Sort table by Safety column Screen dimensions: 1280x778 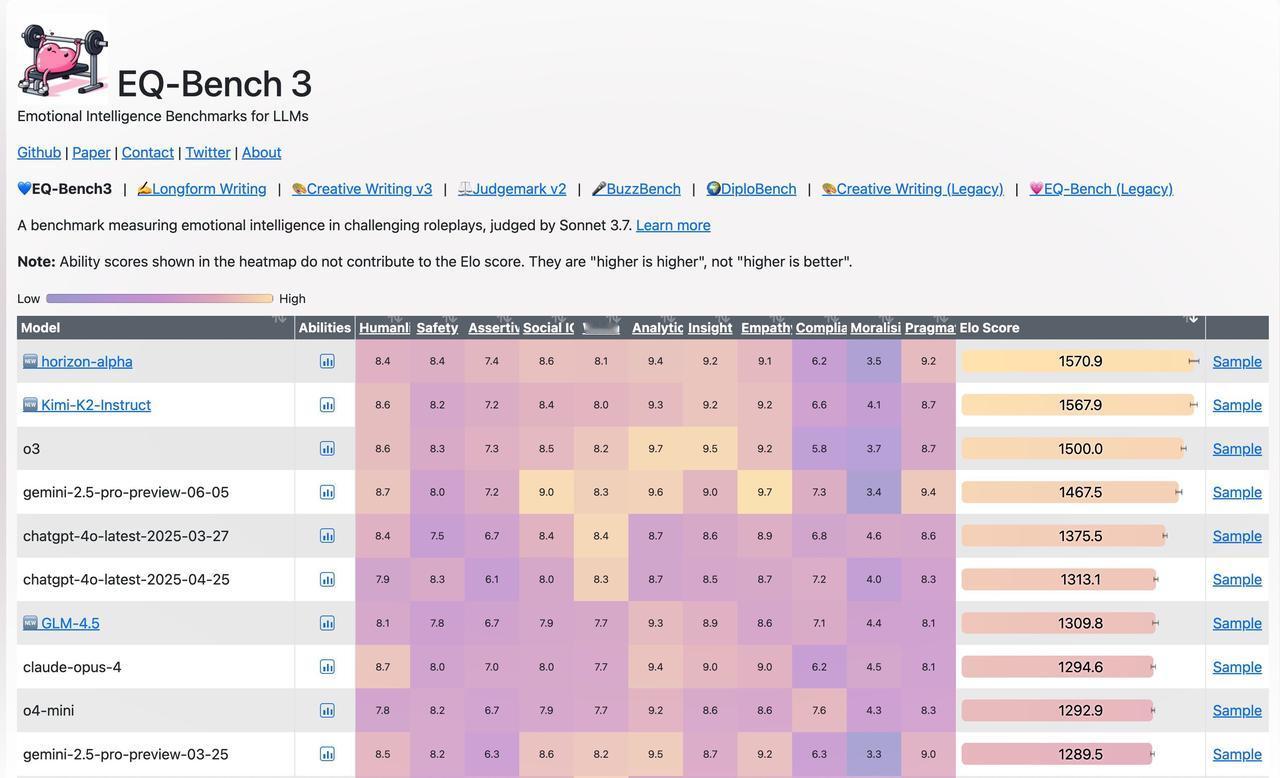(437, 328)
